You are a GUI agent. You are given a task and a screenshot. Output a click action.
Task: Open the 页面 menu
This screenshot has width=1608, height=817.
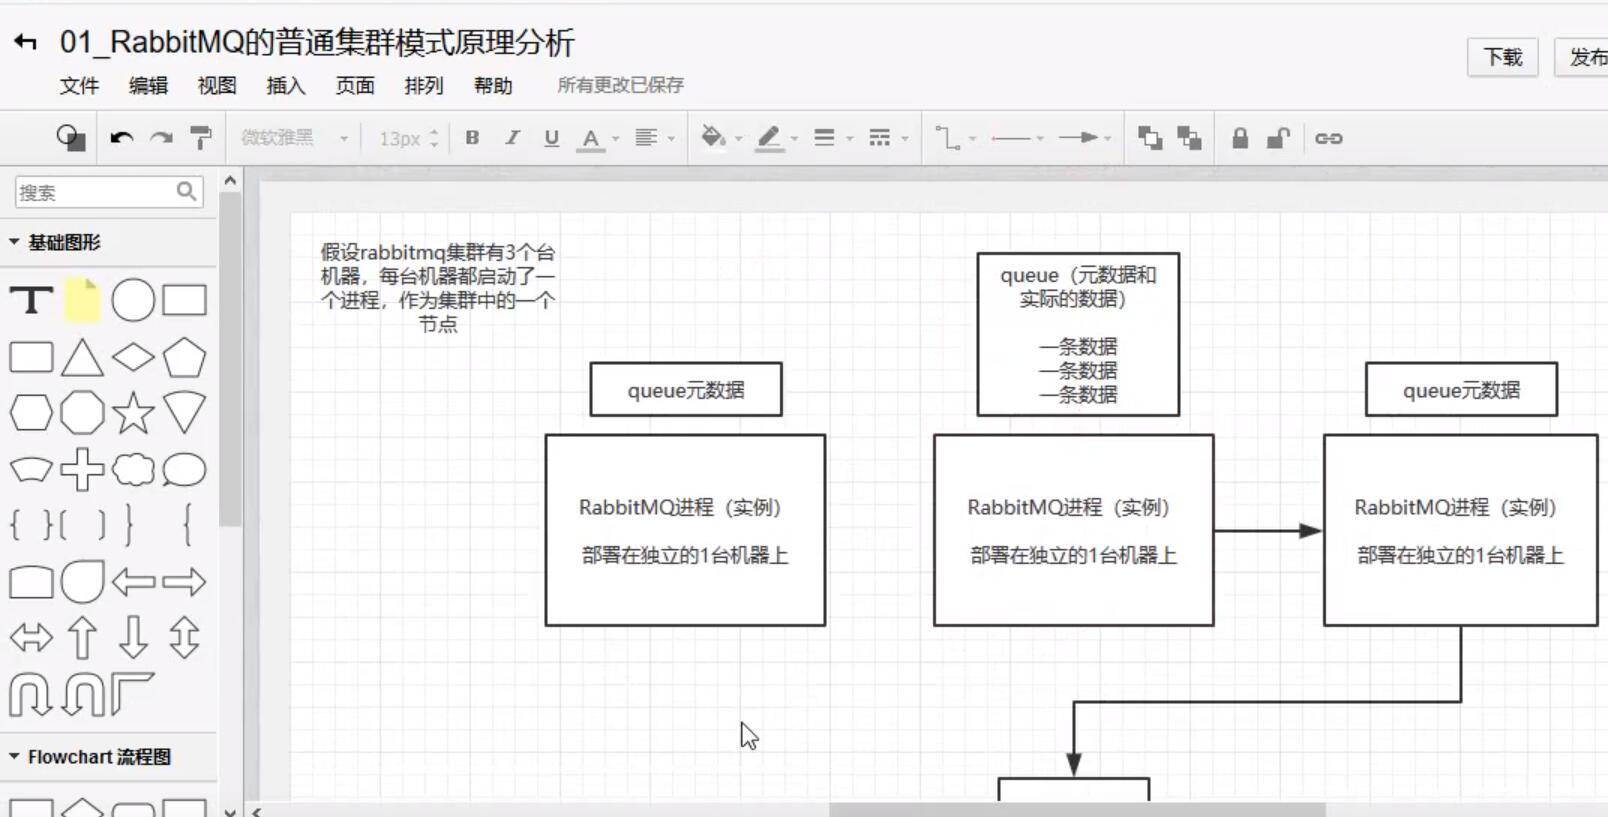pos(355,85)
